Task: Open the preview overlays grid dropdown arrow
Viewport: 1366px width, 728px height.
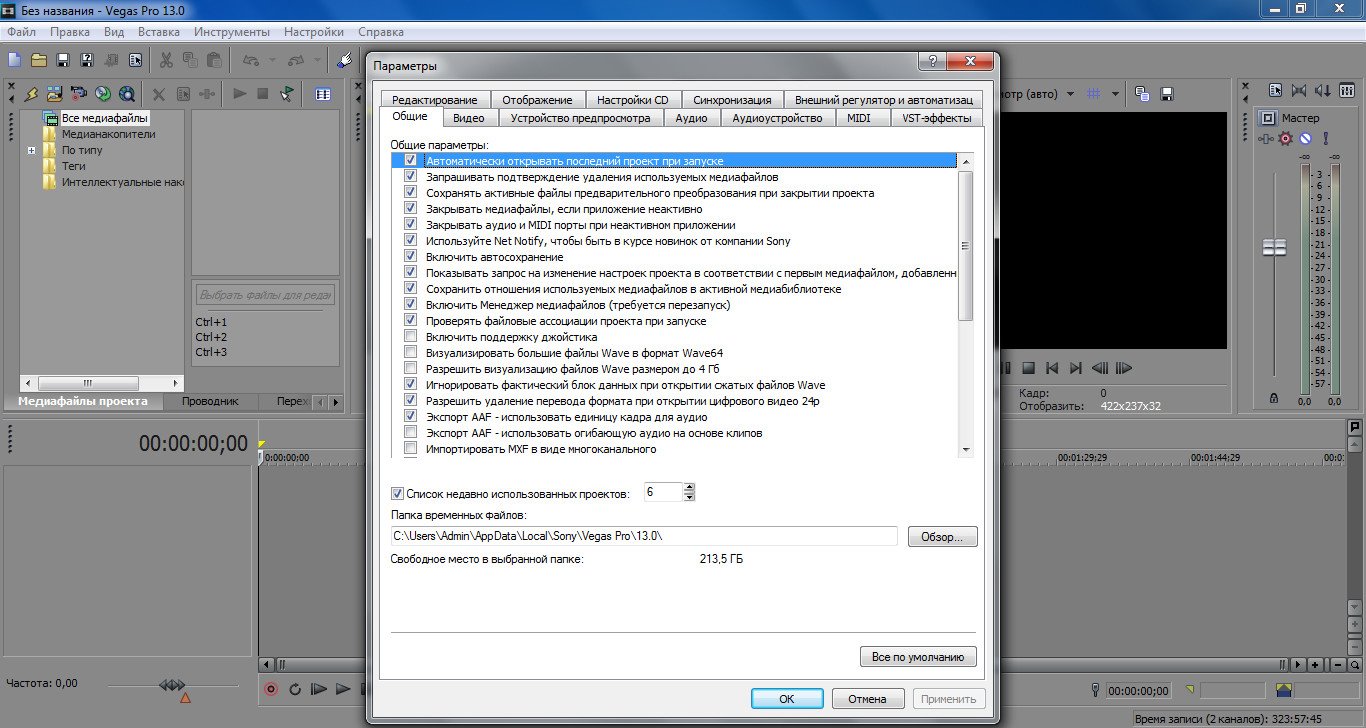Action: [1113, 94]
